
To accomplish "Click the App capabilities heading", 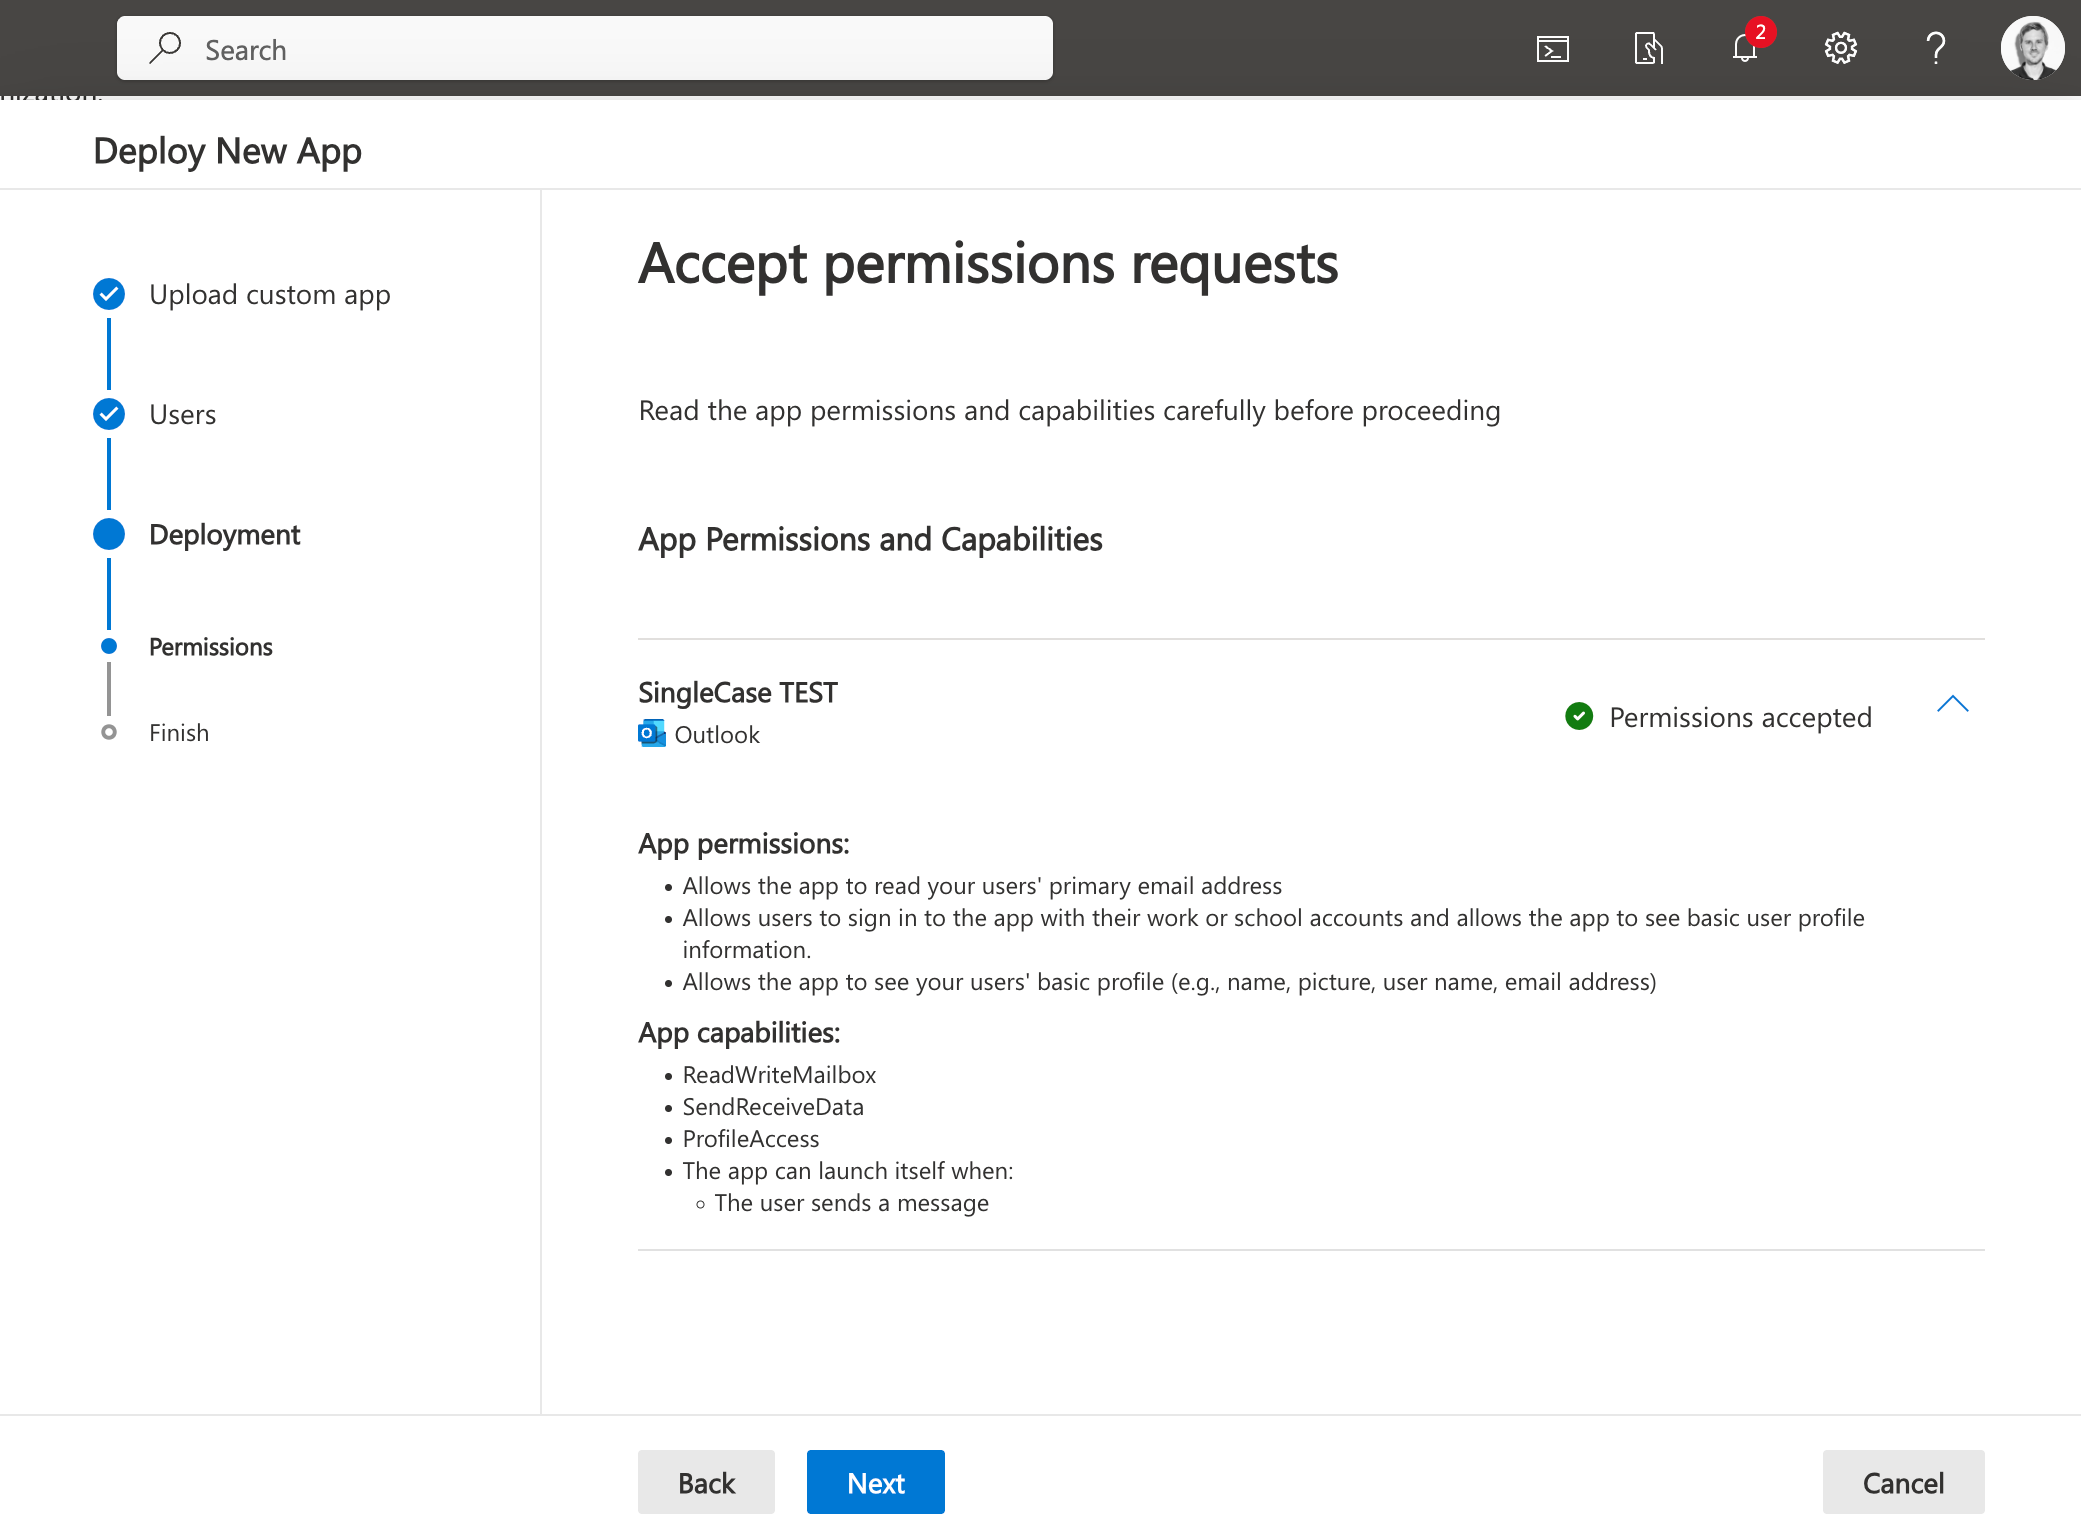I will click(739, 1033).
